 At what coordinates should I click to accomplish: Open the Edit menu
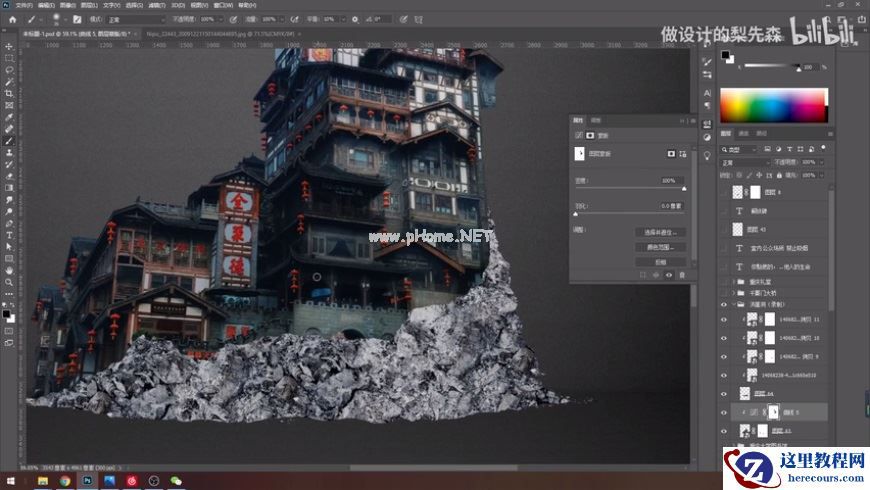tap(46, 5)
